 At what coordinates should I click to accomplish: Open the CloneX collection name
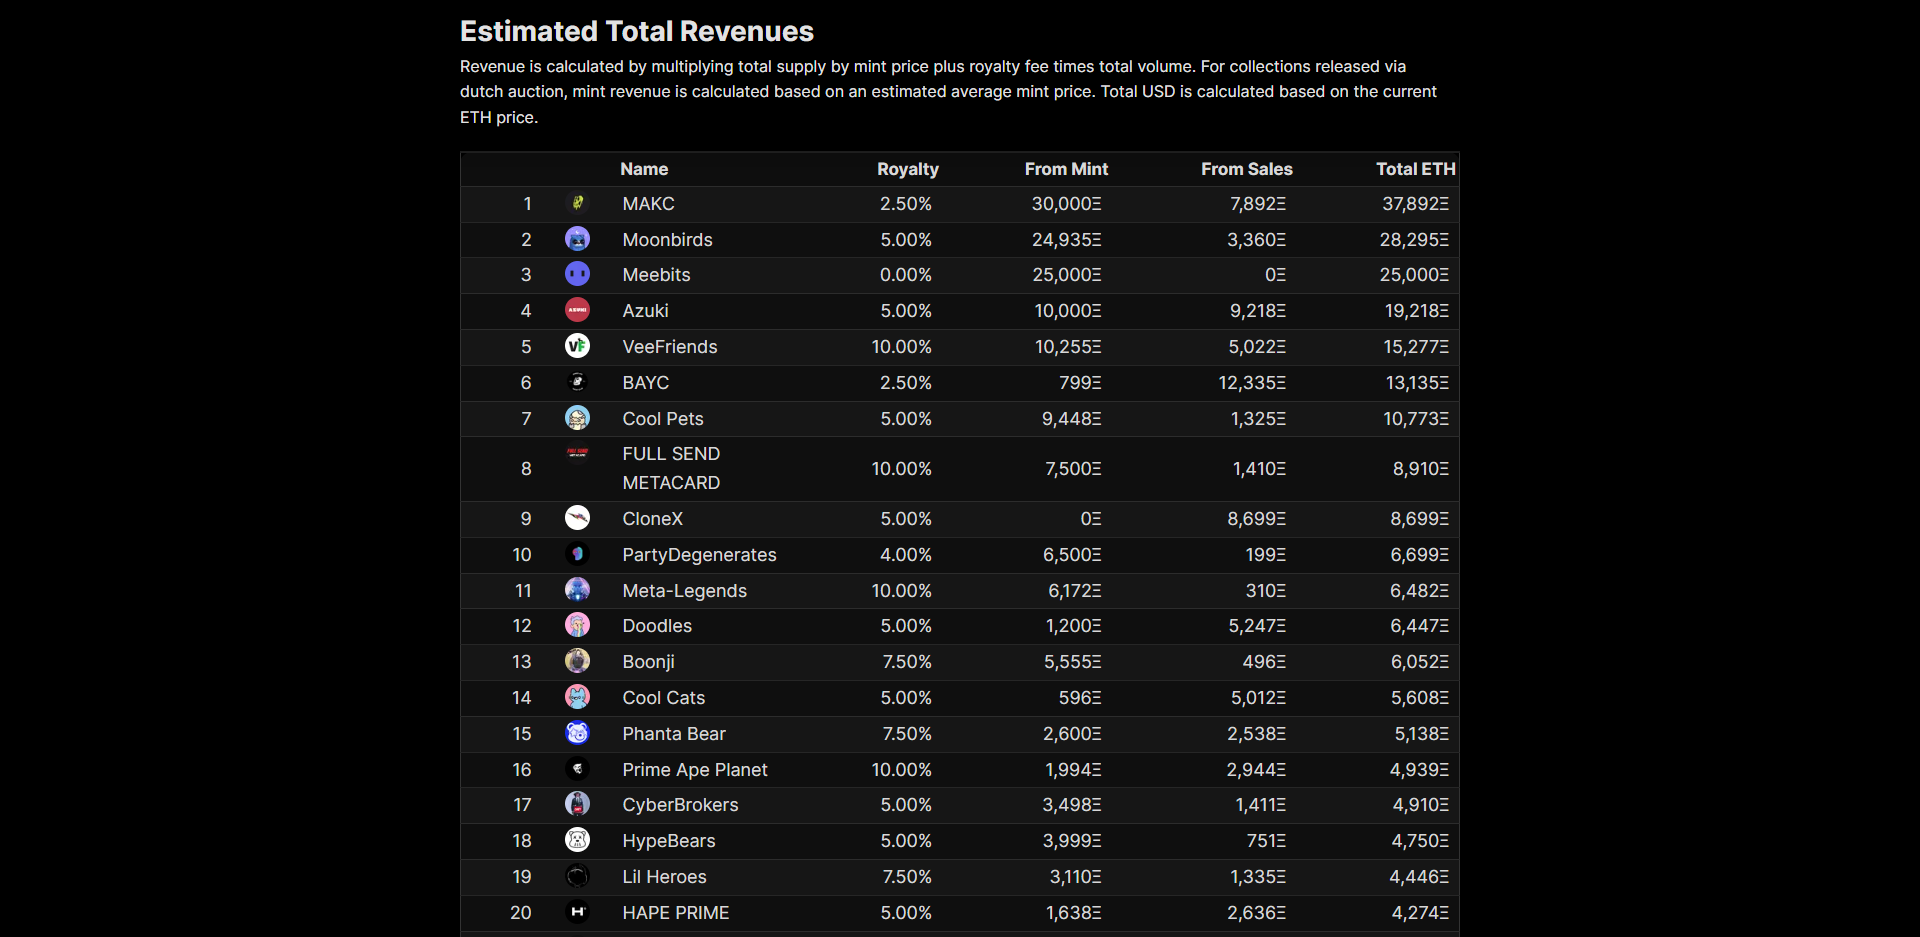(x=653, y=519)
